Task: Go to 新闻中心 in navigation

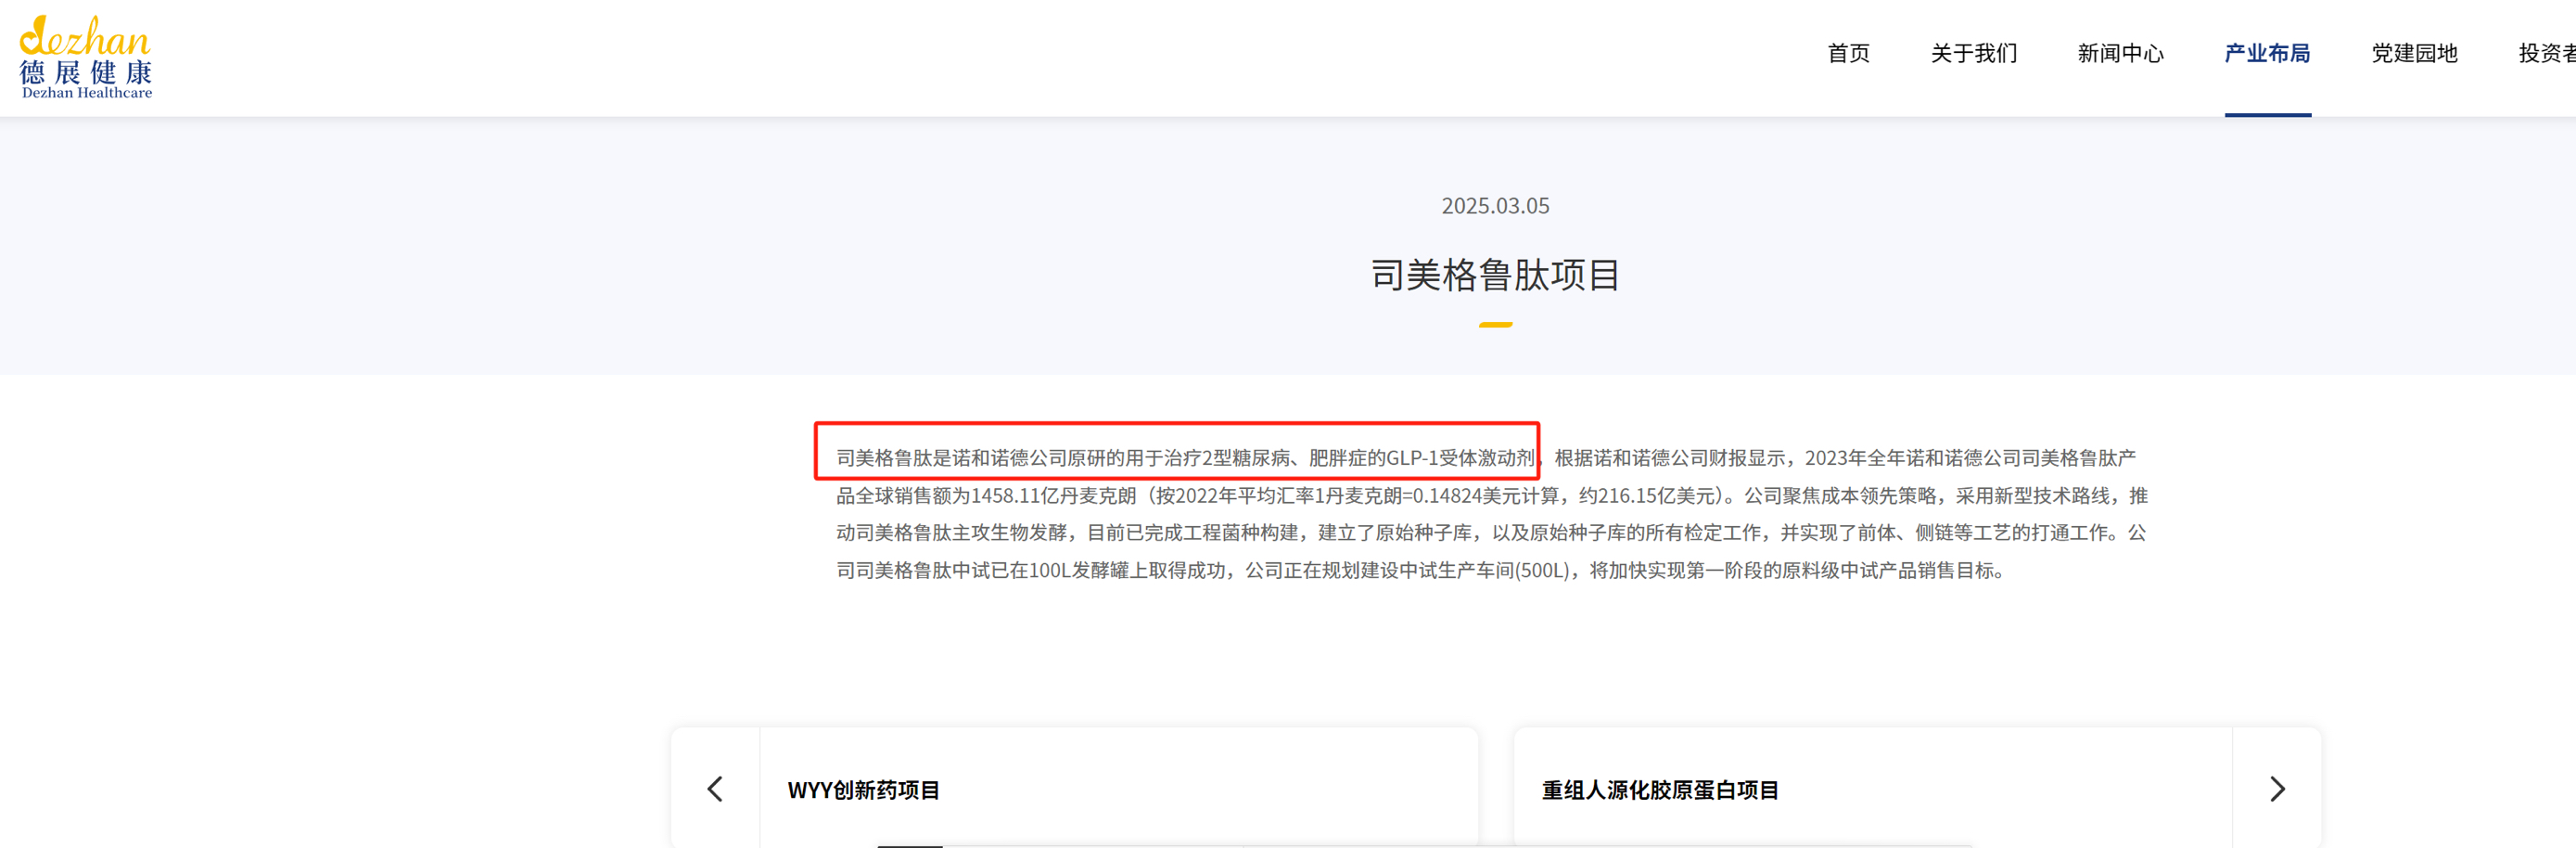Action: (x=2120, y=53)
